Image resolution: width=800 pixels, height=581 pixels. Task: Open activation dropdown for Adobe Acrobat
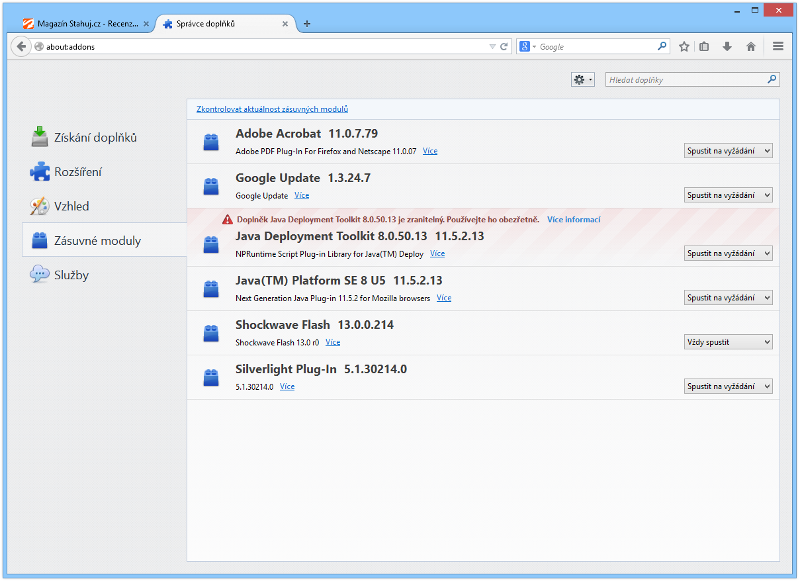click(728, 151)
